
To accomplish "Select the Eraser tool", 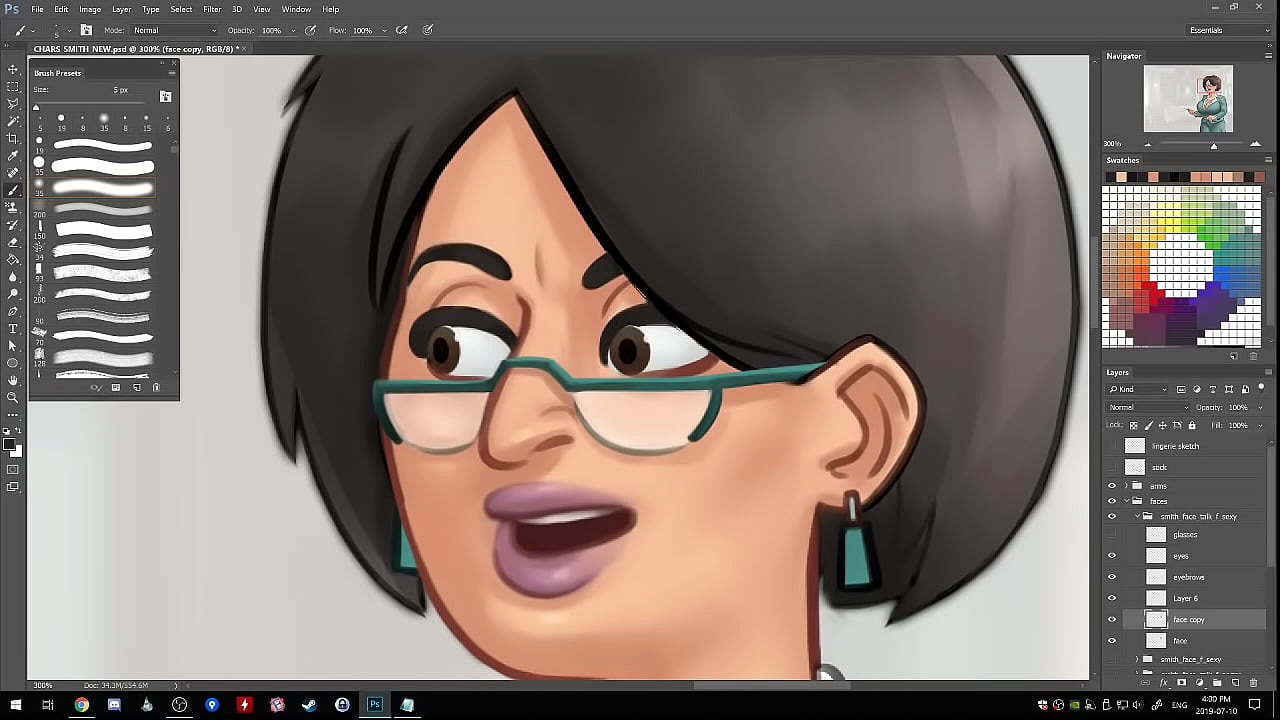I will coord(13,242).
